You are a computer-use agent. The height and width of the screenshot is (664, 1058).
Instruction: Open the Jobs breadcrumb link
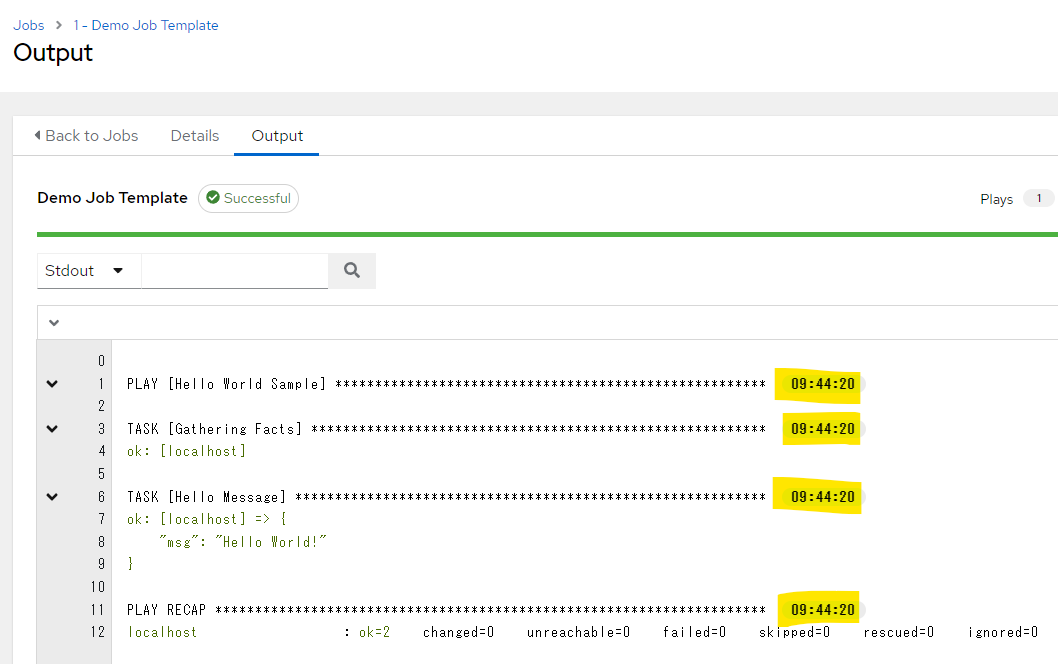[28, 25]
